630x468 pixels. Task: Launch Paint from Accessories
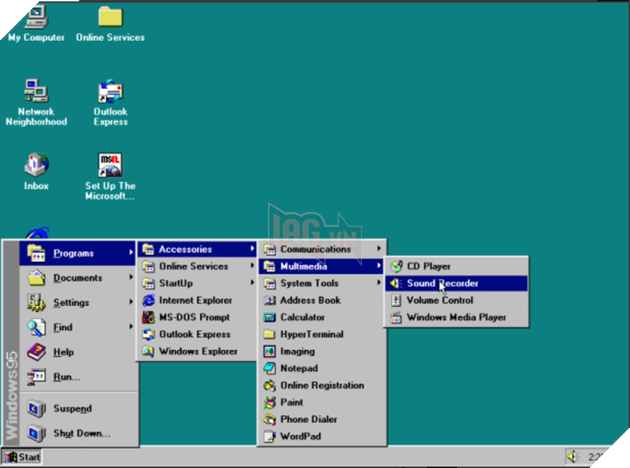point(322,402)
